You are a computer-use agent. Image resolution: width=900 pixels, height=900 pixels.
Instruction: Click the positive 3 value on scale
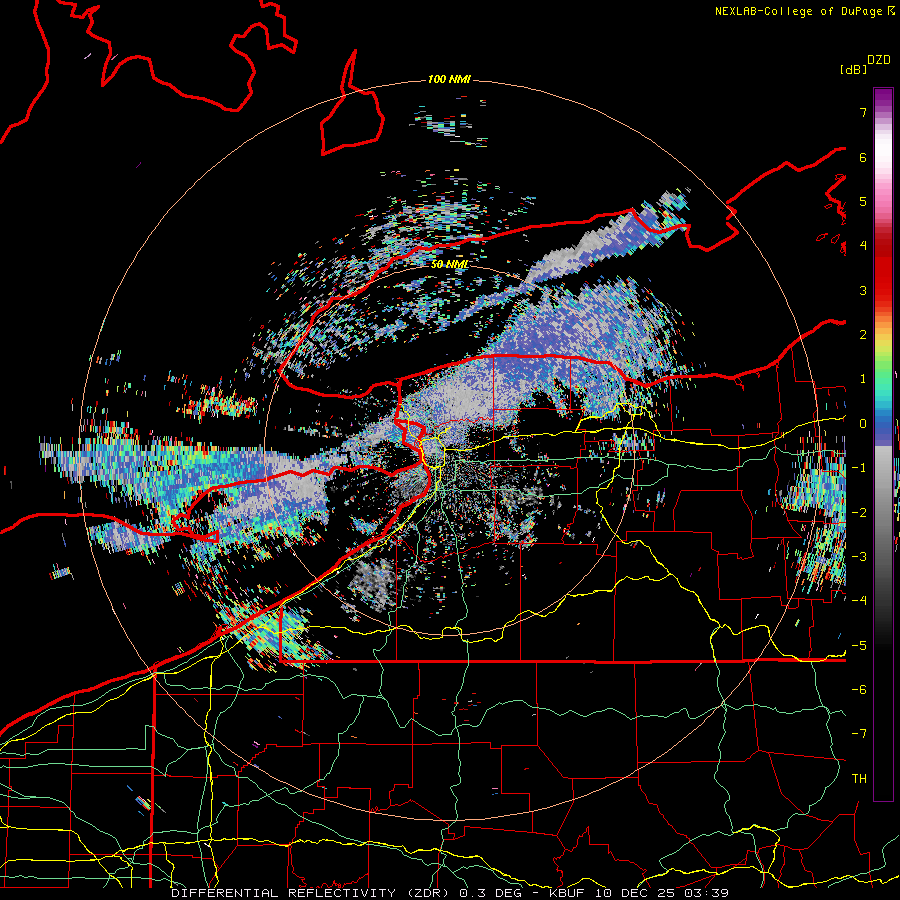pos(863,290)
